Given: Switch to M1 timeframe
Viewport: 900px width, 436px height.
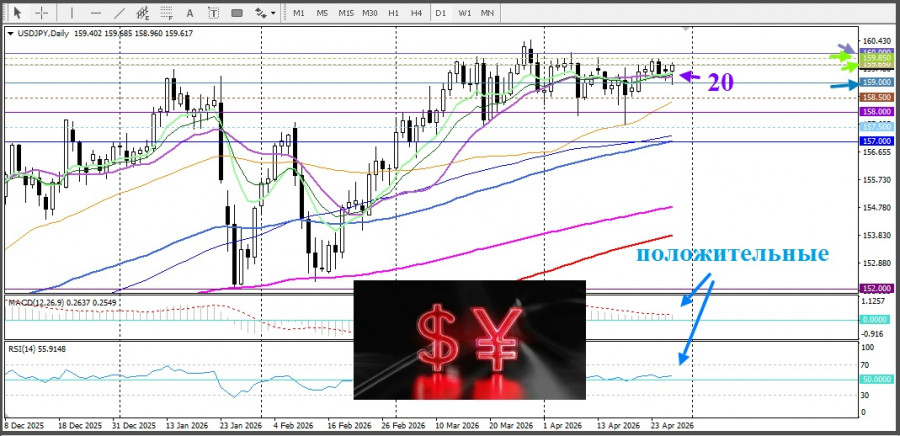Looking at the screenshot, I should click(298, 13).
